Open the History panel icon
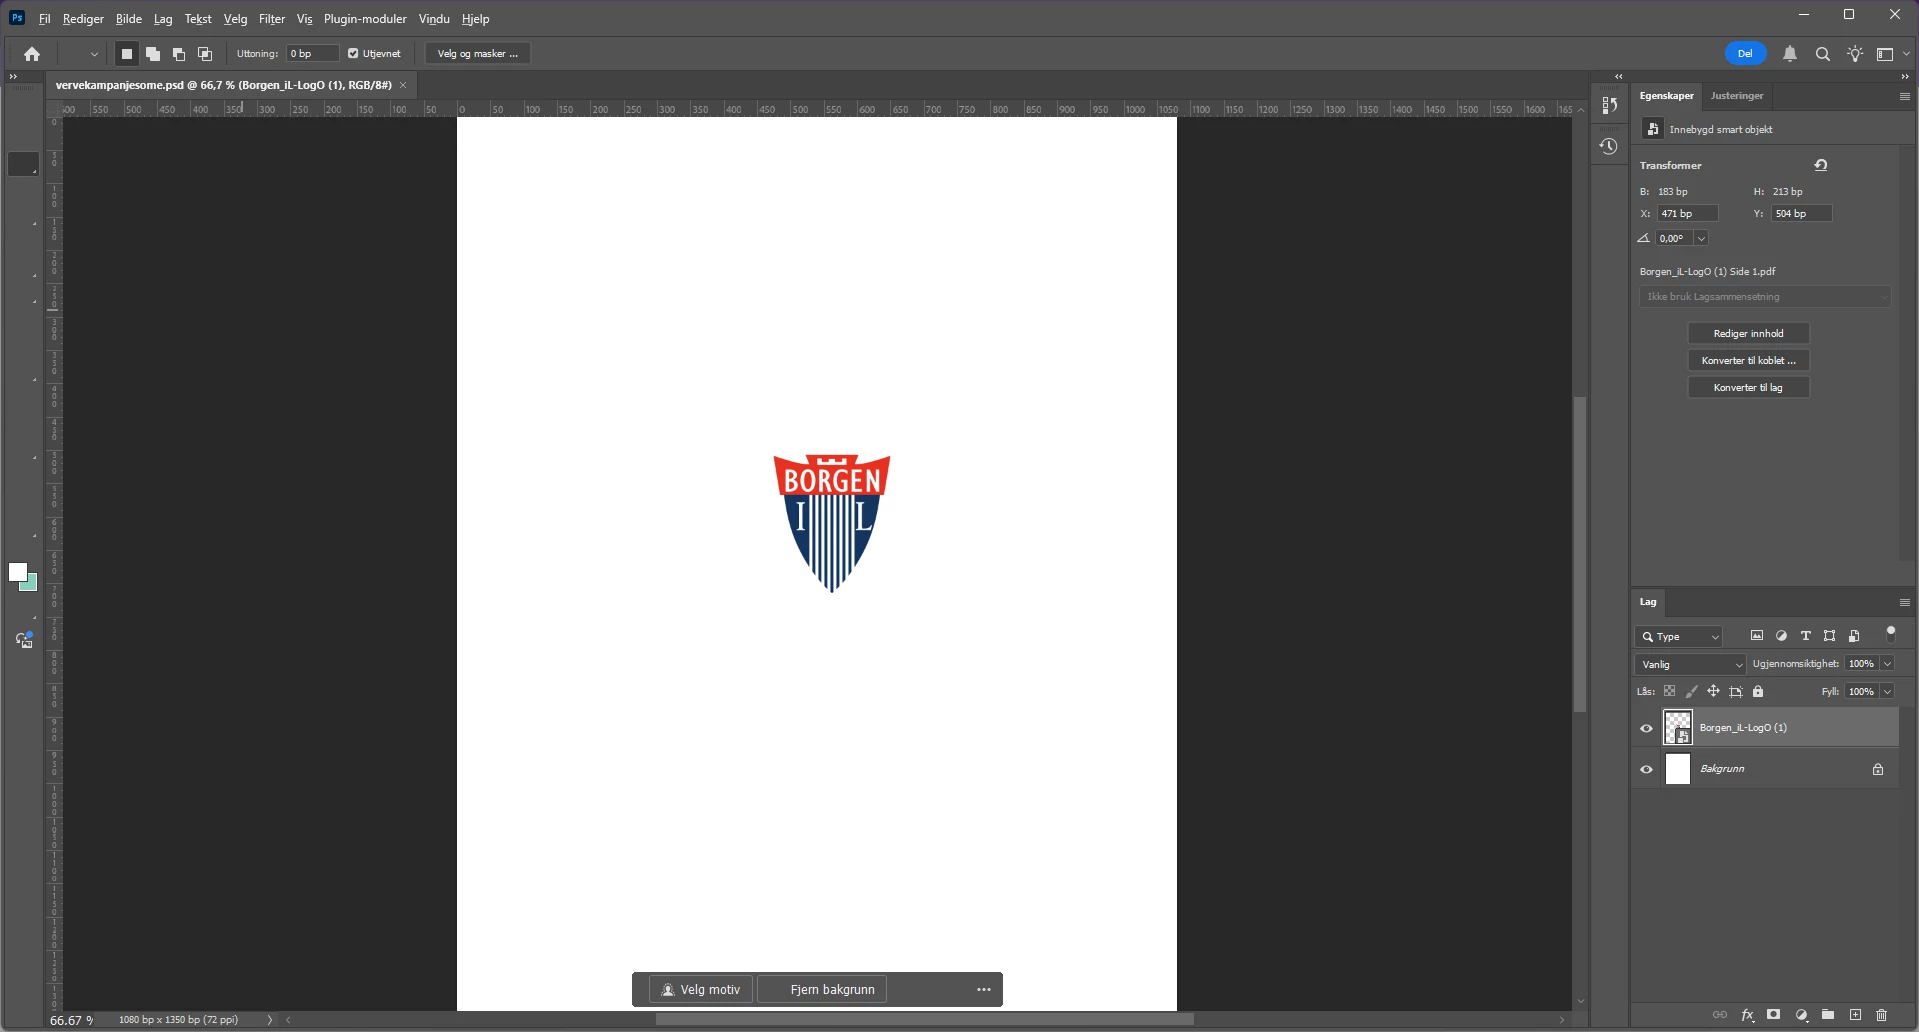Viewport: 1919px width, 1032px height. pyautogui.click(x=1608, y=146)
